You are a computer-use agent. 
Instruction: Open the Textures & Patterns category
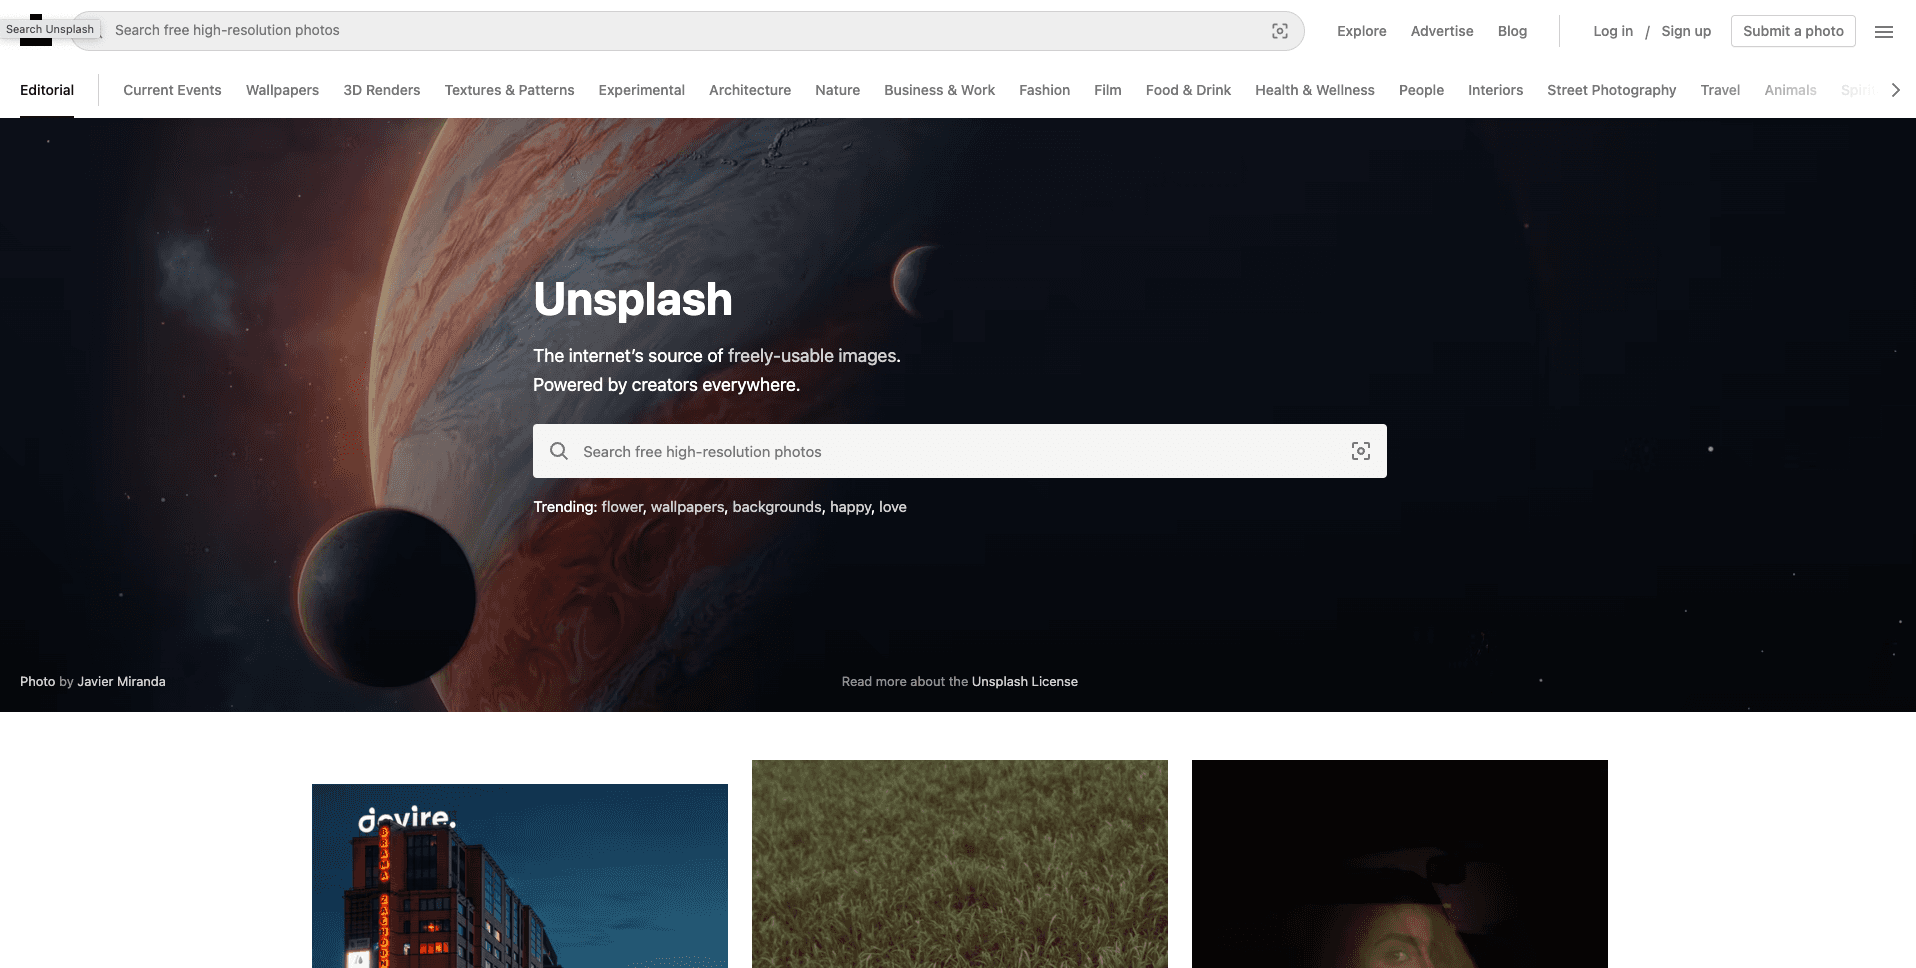click(x=509, y=90)
